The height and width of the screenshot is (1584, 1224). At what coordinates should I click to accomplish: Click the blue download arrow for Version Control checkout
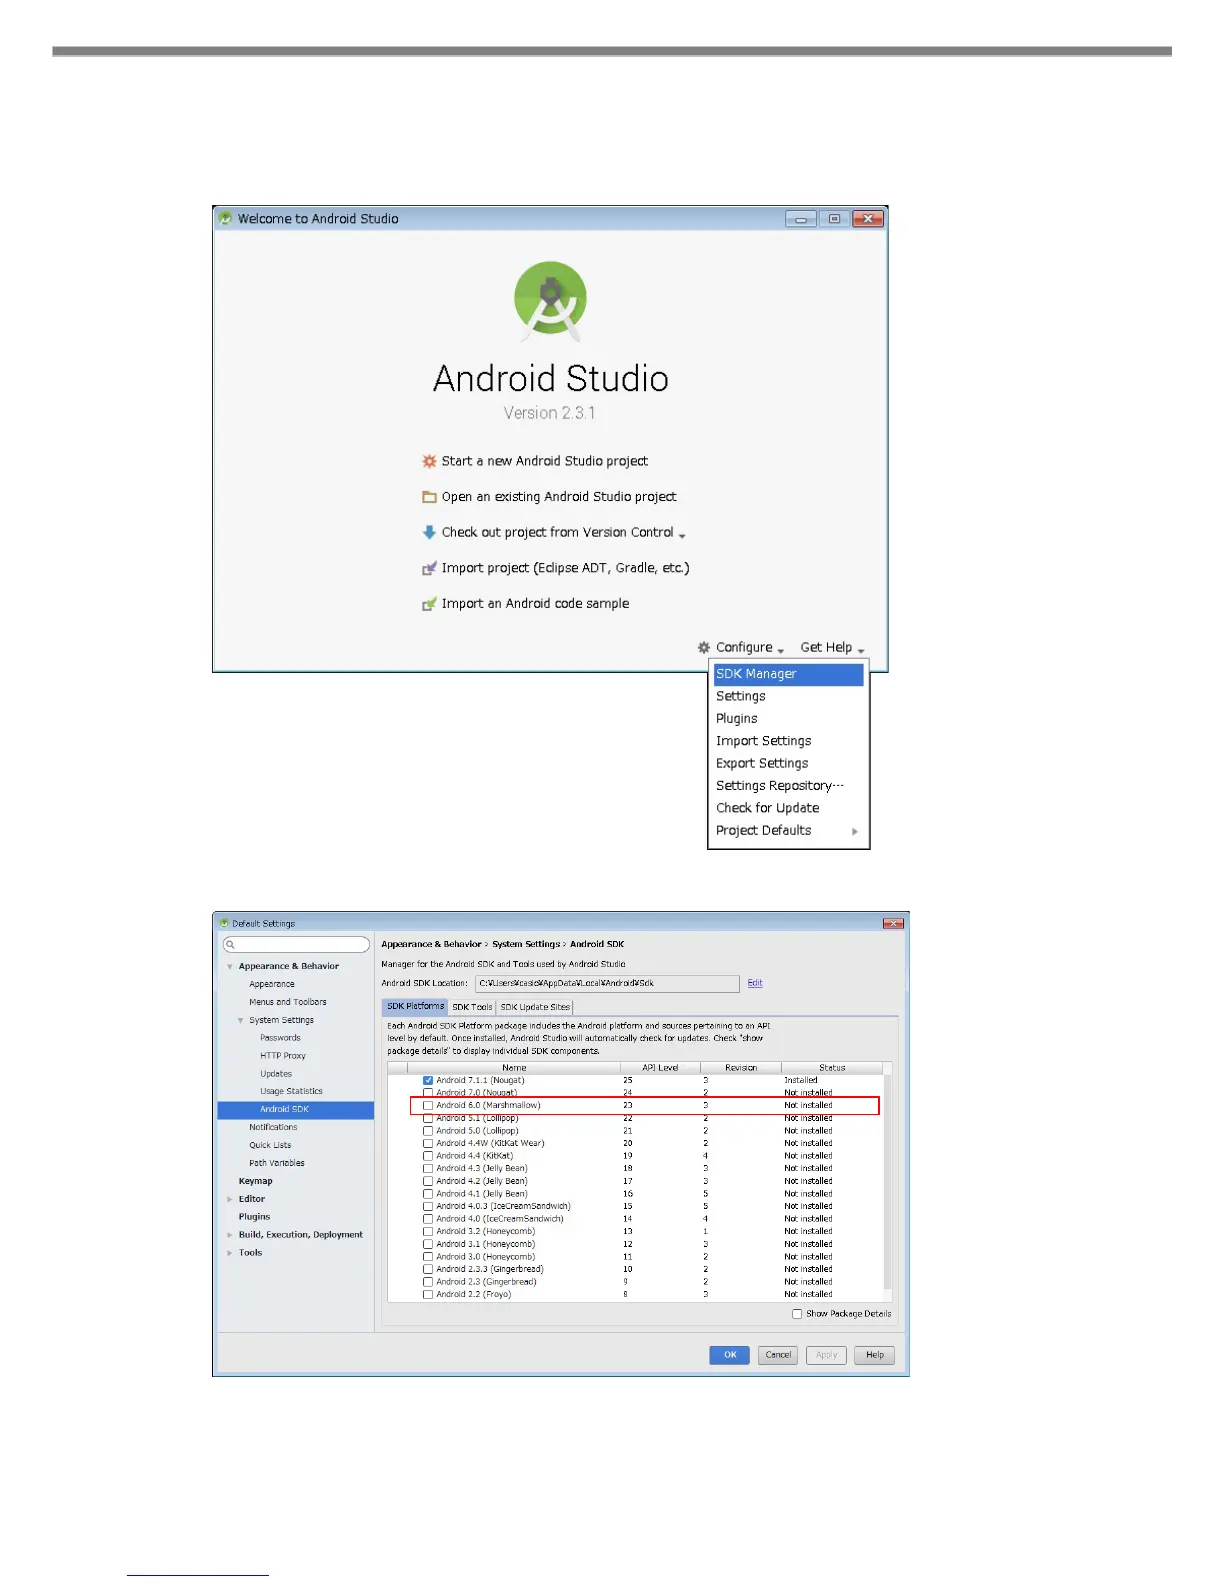[x=429, y=532]
